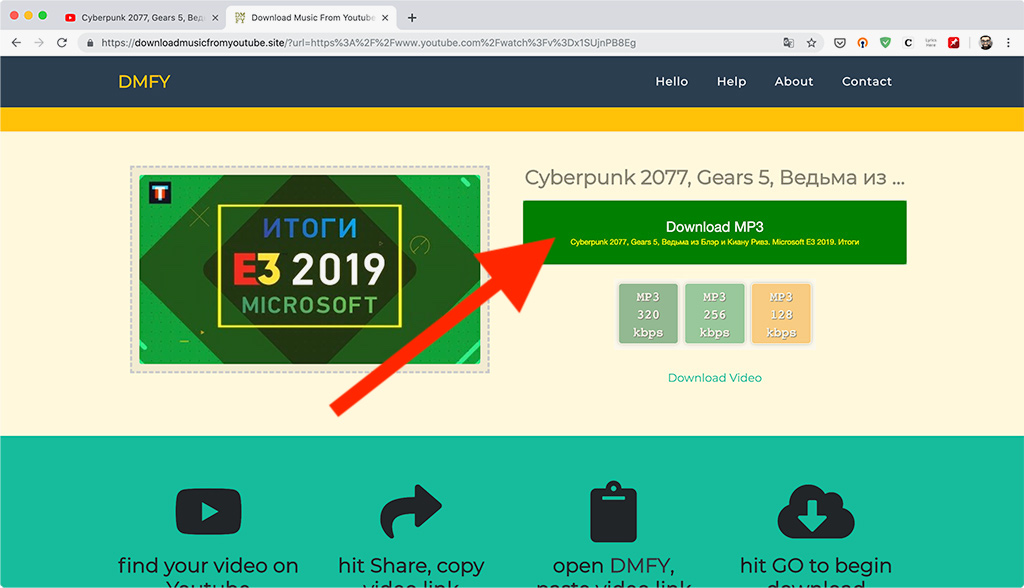Click the green Download MP3 button

pos(714,233)
